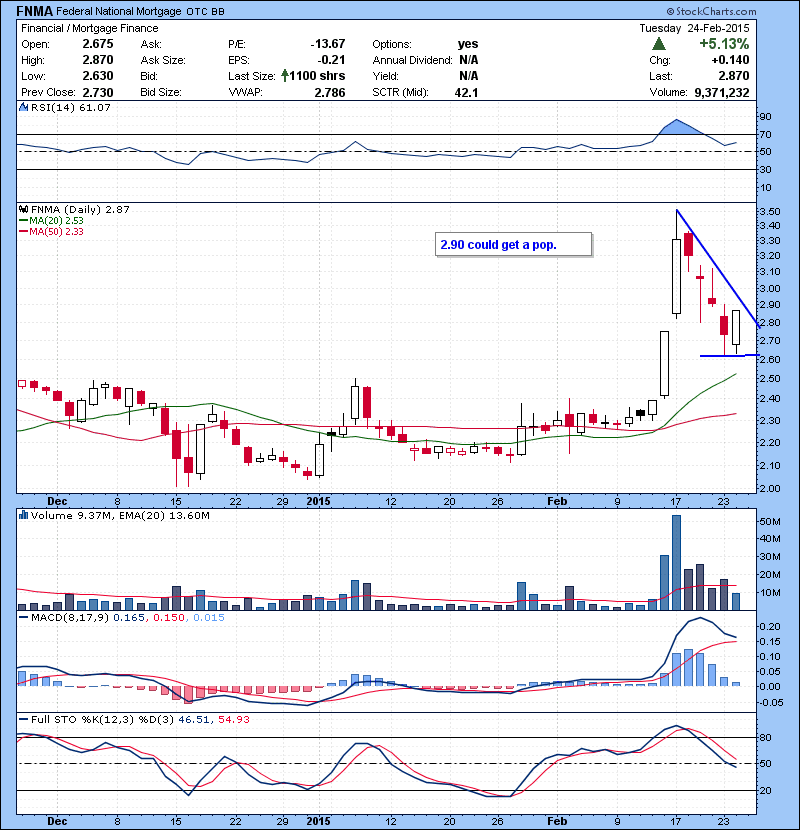Image resolution: width=800 pixels, height=830 pixels.
Task: Click the Federal National Mortgage company name
Action: click(119, 11)
